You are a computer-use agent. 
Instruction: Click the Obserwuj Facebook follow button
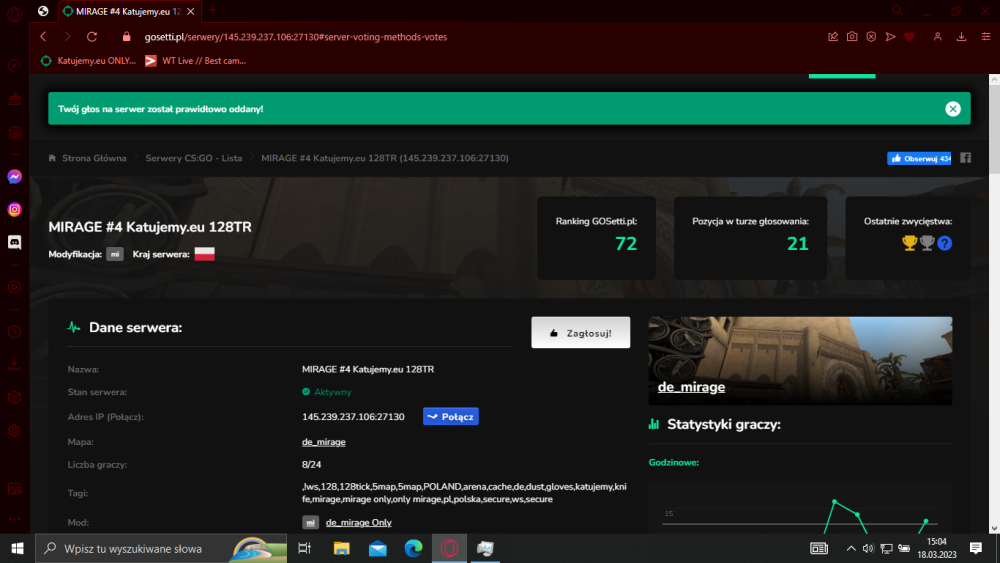(x=919, y=158)
